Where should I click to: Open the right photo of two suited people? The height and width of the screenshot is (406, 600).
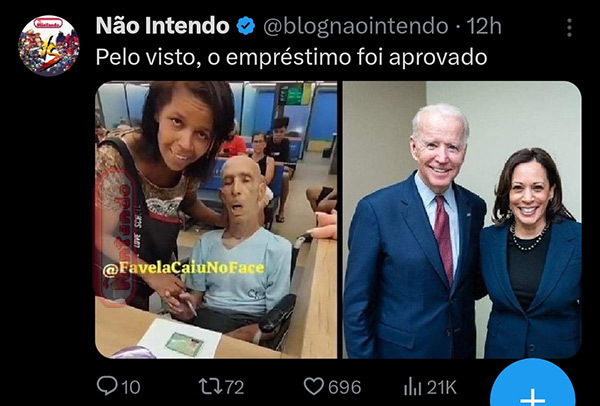tap(462, 220)
